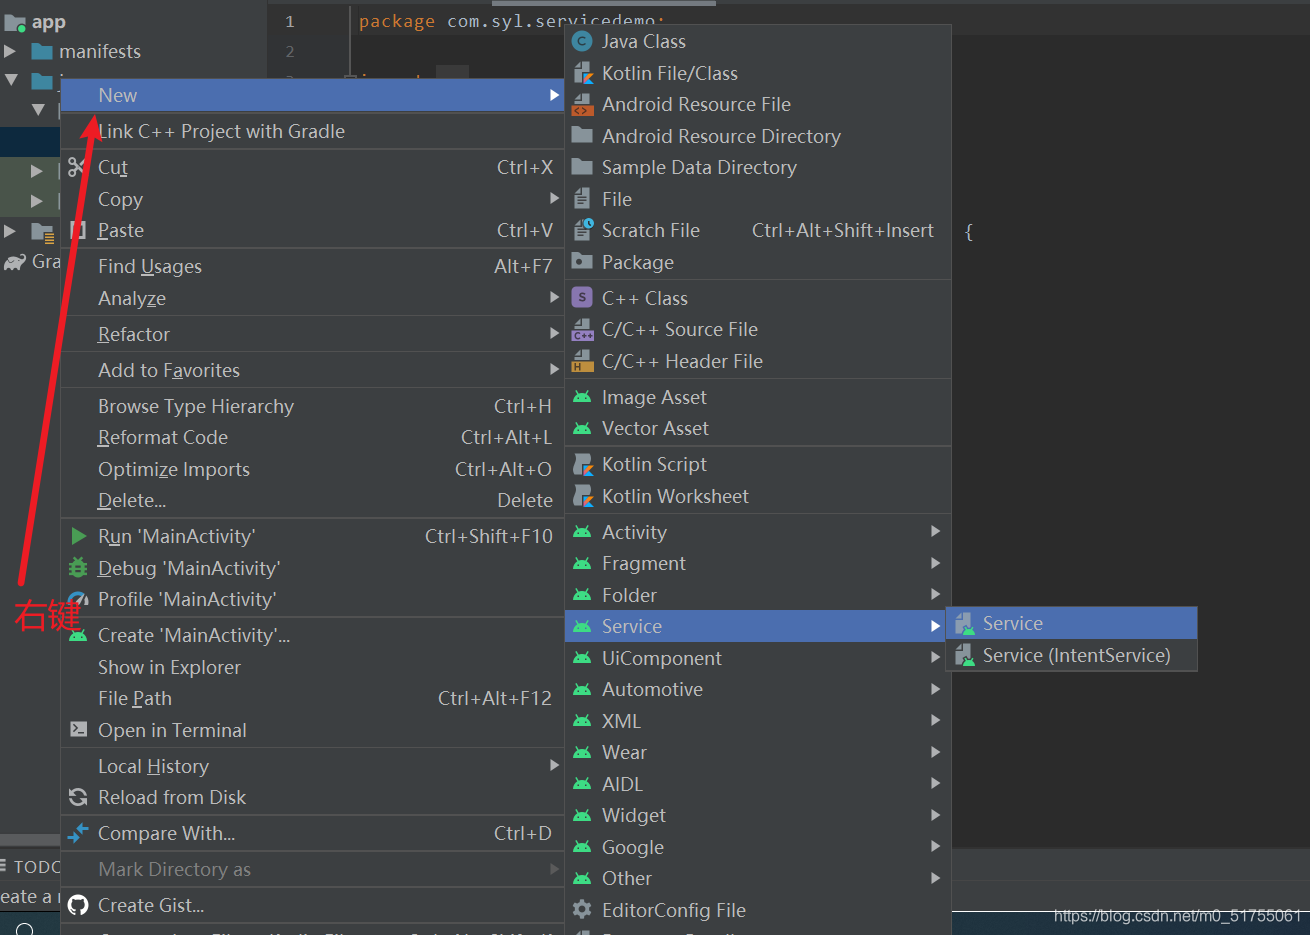Select File in the New submenu
This screenshot has height=935, width=1310.
758,199
